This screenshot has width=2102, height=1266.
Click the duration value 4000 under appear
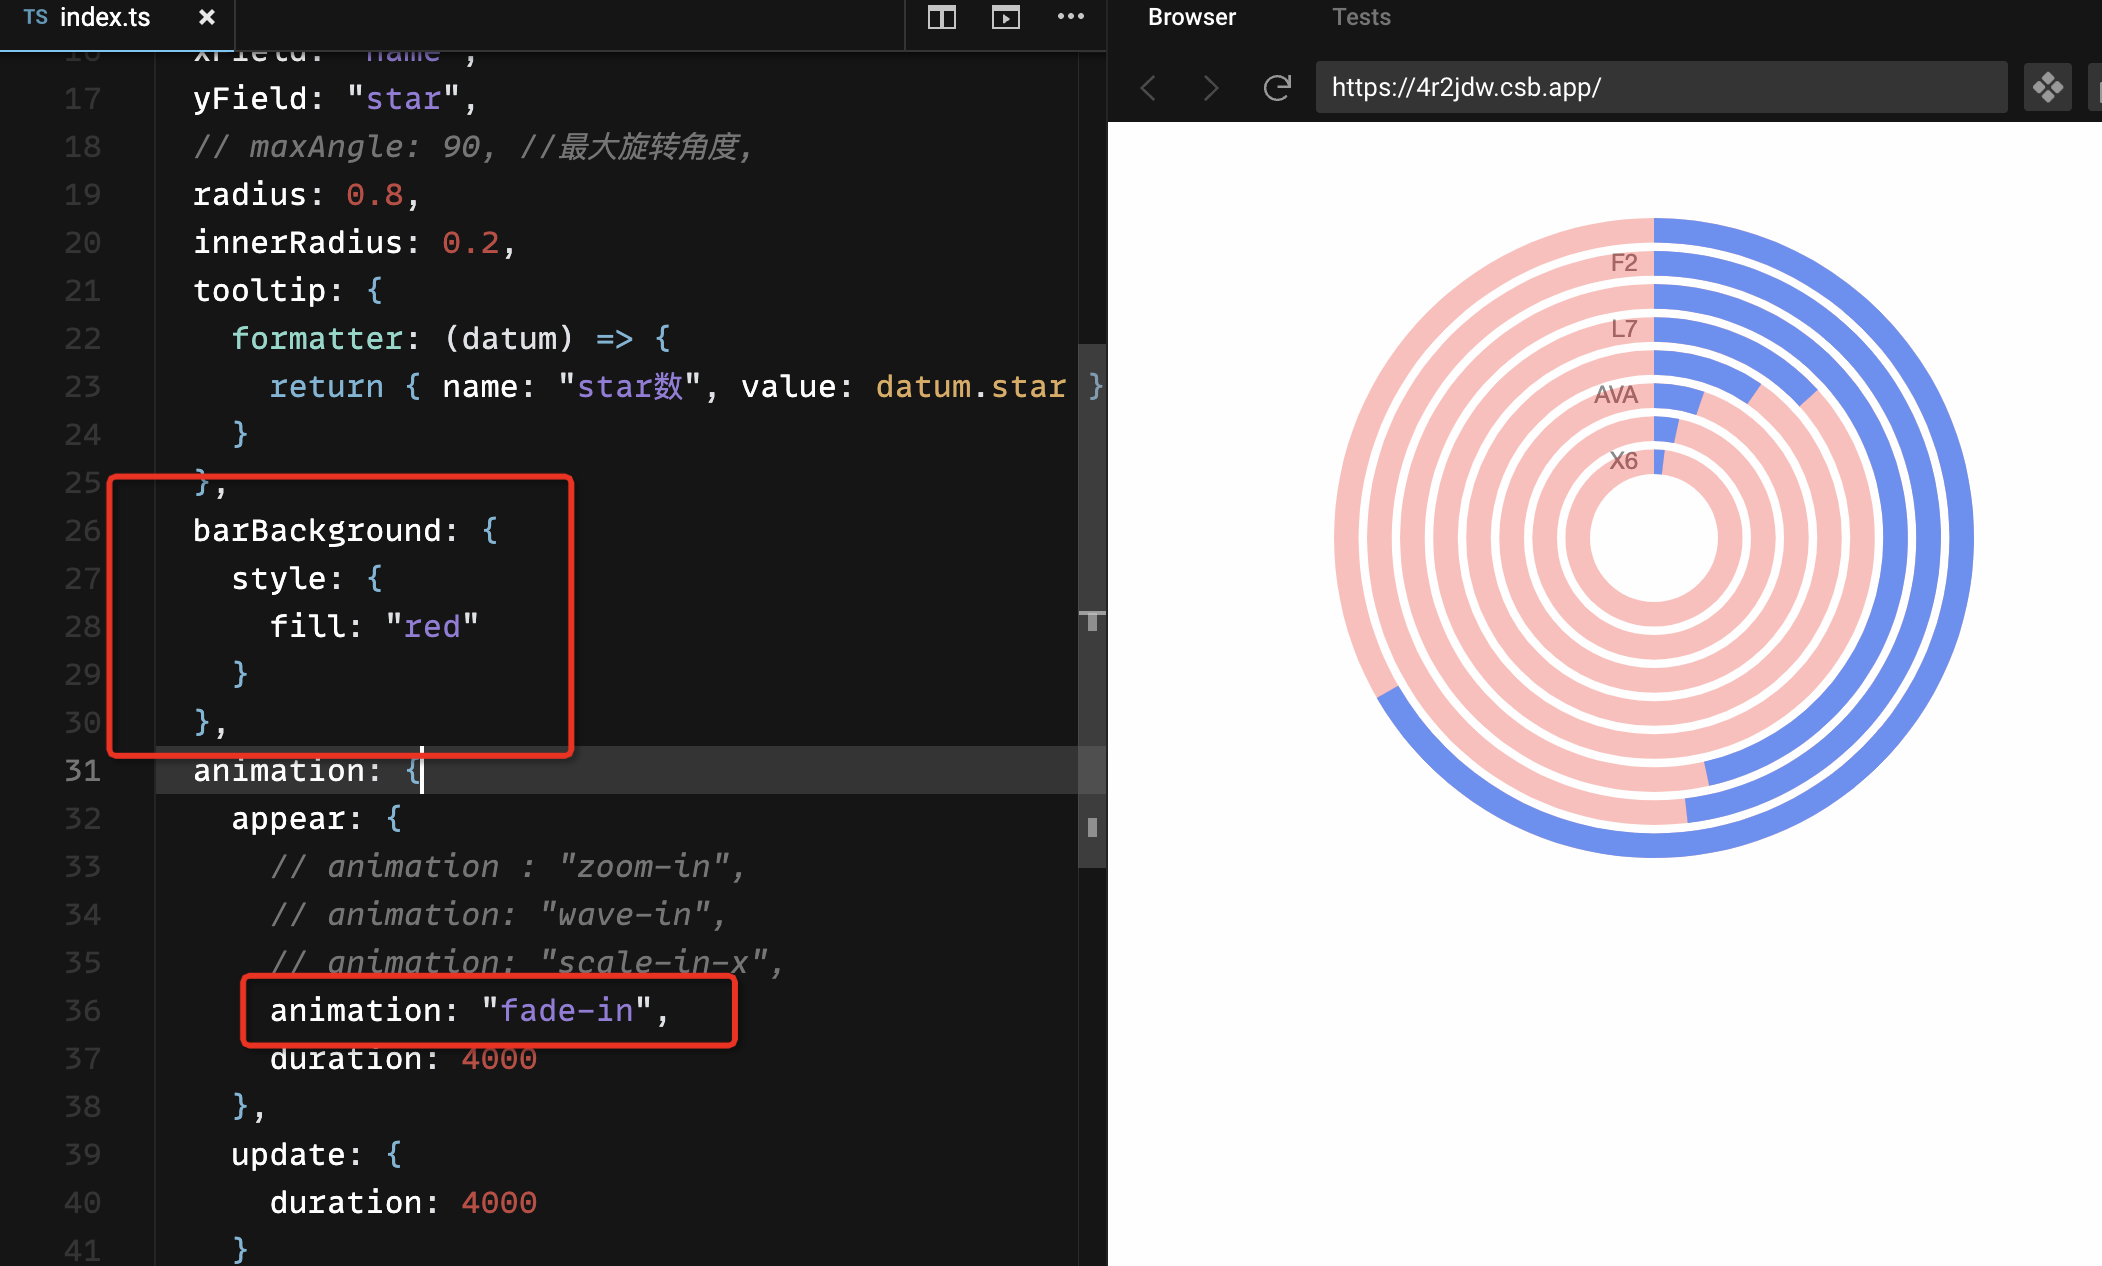click(x=498, y=1058)
